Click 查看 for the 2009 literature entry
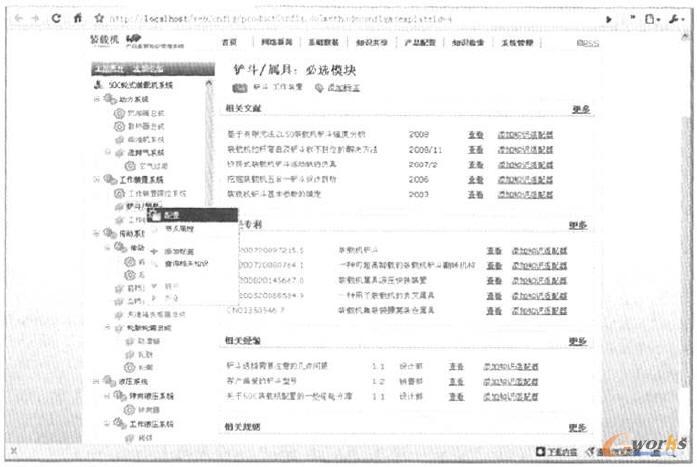This screenshot has height=467, width=697. (x=475, y=133)
